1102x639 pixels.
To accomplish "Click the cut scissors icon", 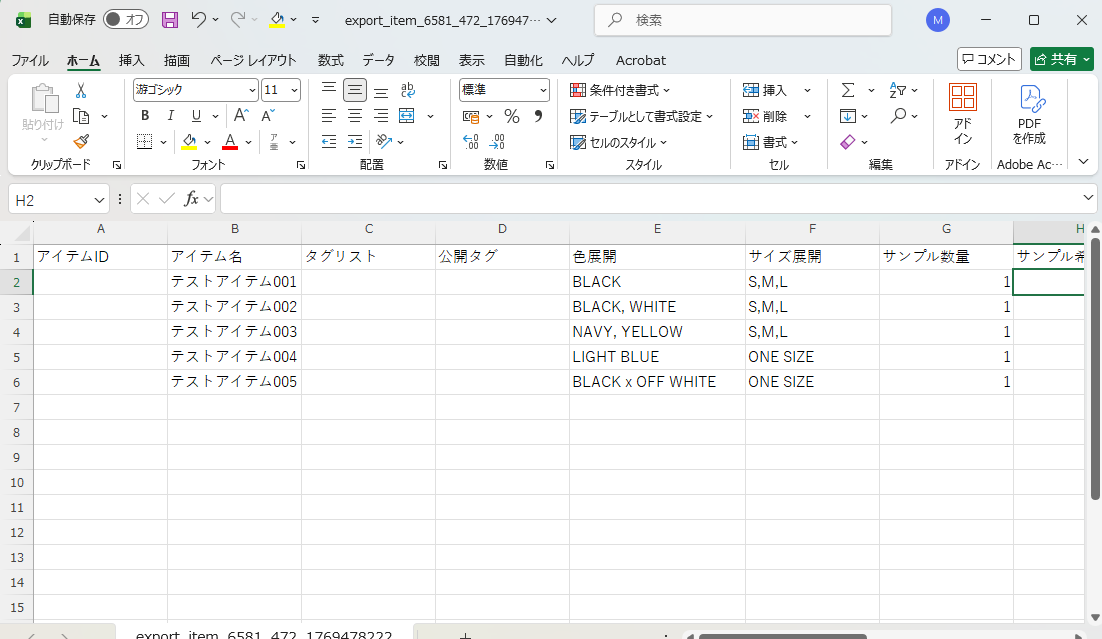I will point(81,90).
